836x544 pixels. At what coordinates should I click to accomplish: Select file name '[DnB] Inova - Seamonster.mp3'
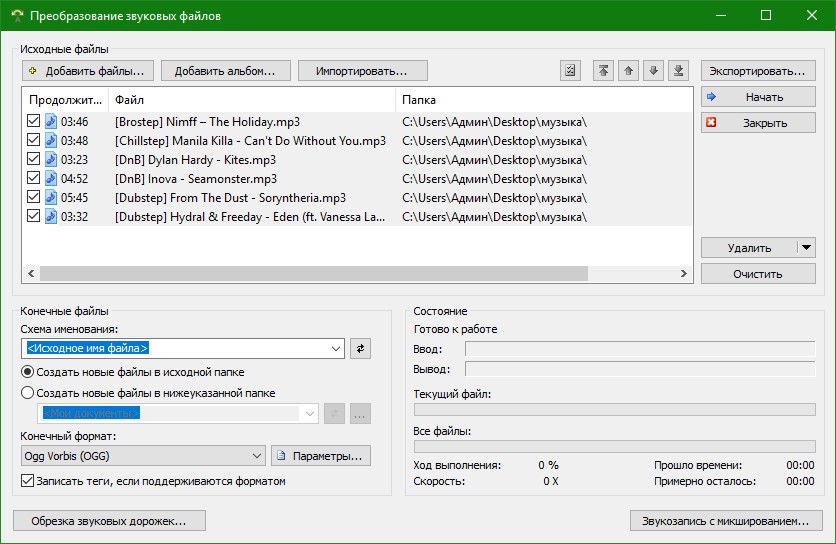196,179
